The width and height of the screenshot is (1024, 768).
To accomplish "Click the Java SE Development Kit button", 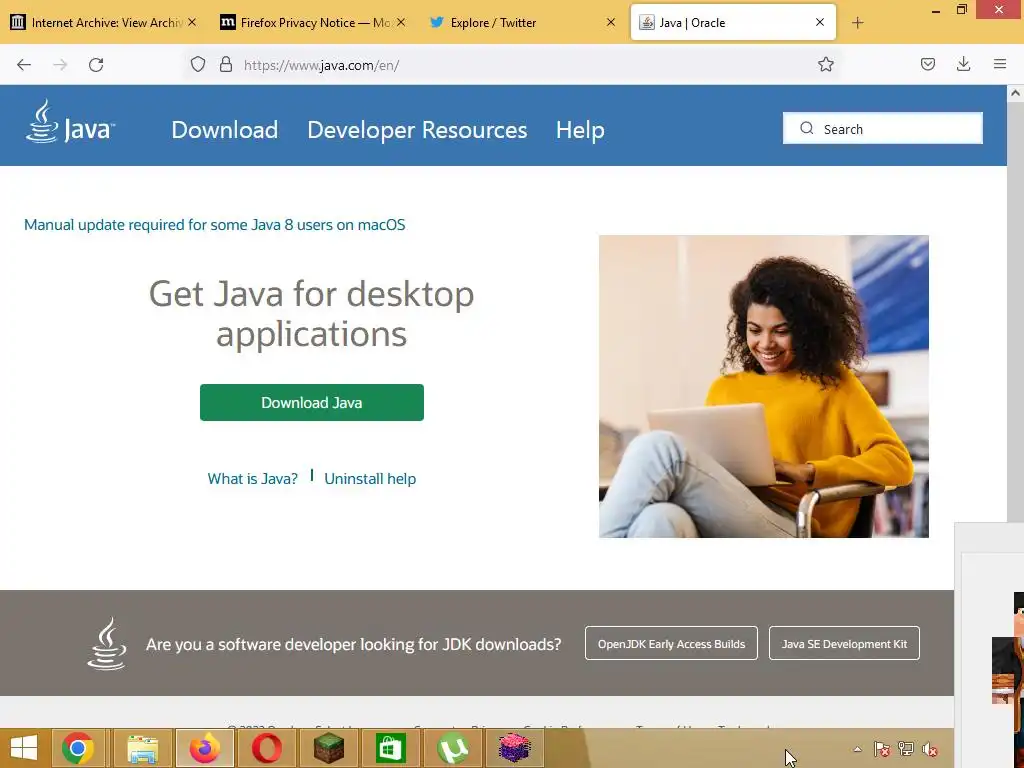I will (844, 643).
